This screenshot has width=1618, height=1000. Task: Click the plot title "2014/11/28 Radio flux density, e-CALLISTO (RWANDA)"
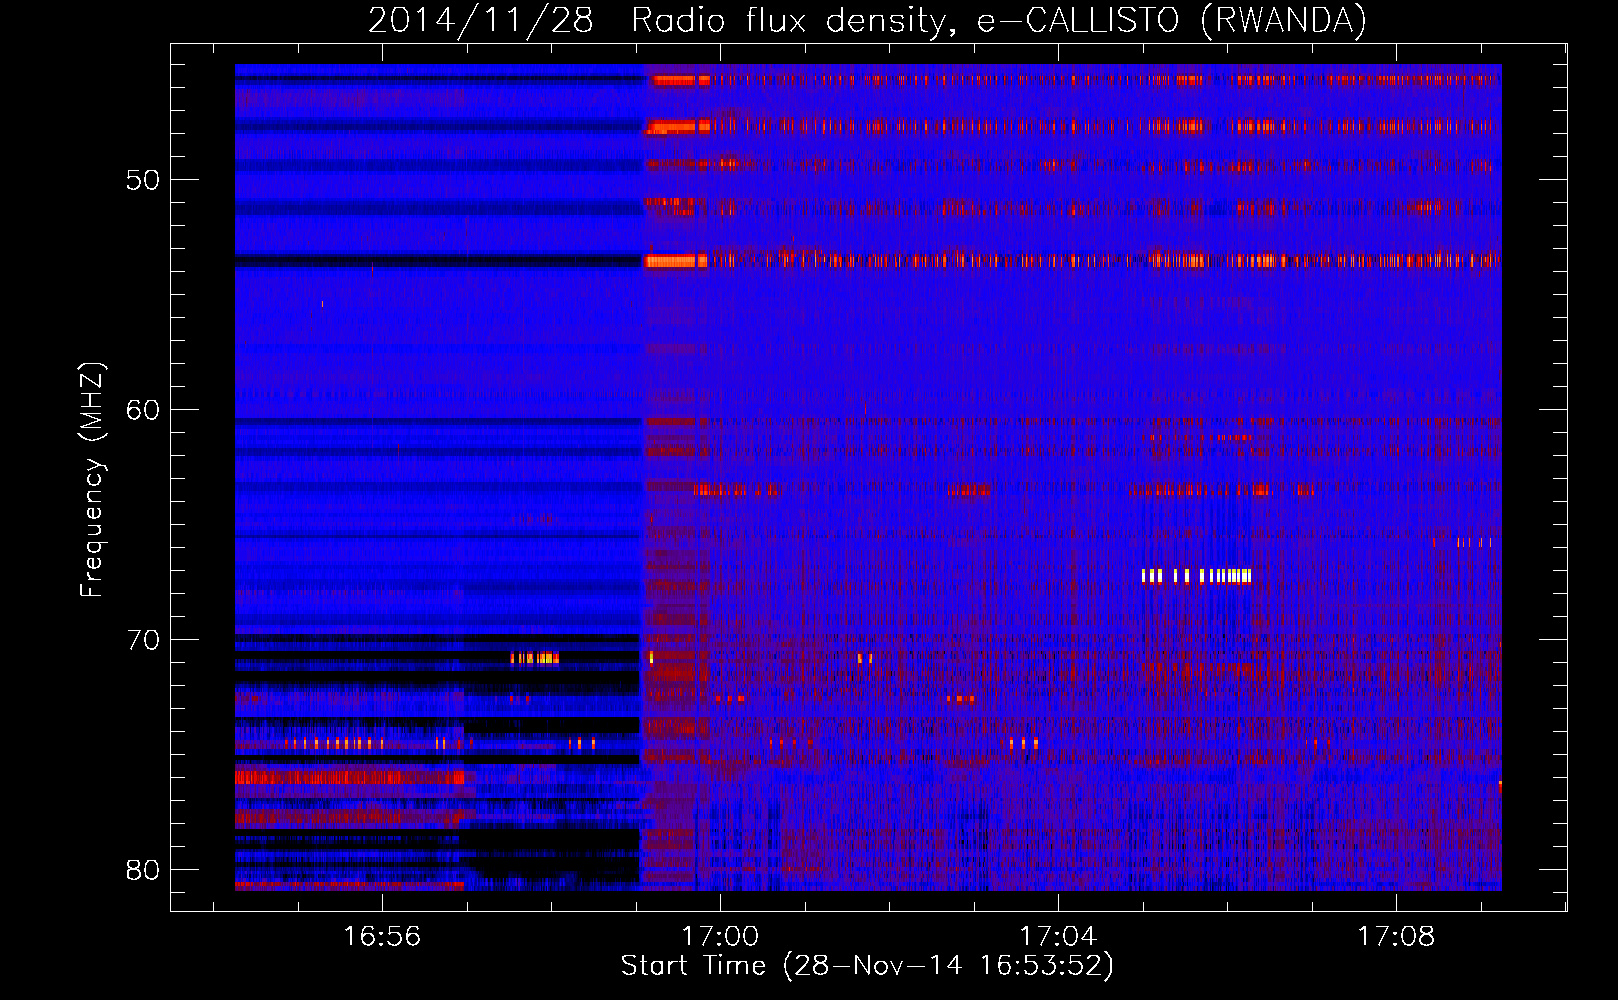(867, 20)
